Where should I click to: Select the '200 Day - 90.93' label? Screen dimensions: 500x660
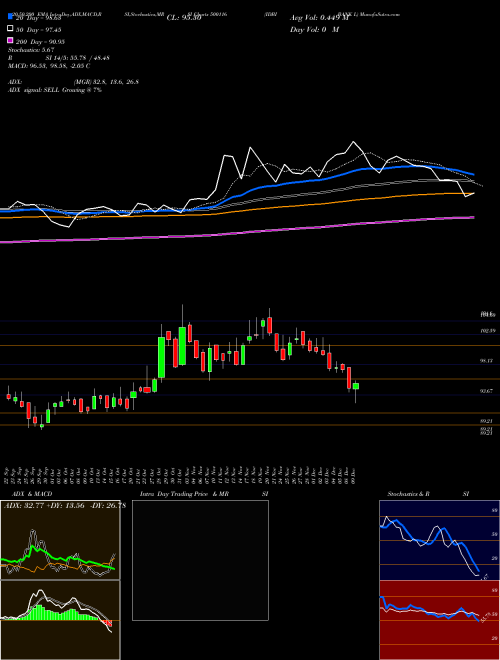click(x=40, y=41)
